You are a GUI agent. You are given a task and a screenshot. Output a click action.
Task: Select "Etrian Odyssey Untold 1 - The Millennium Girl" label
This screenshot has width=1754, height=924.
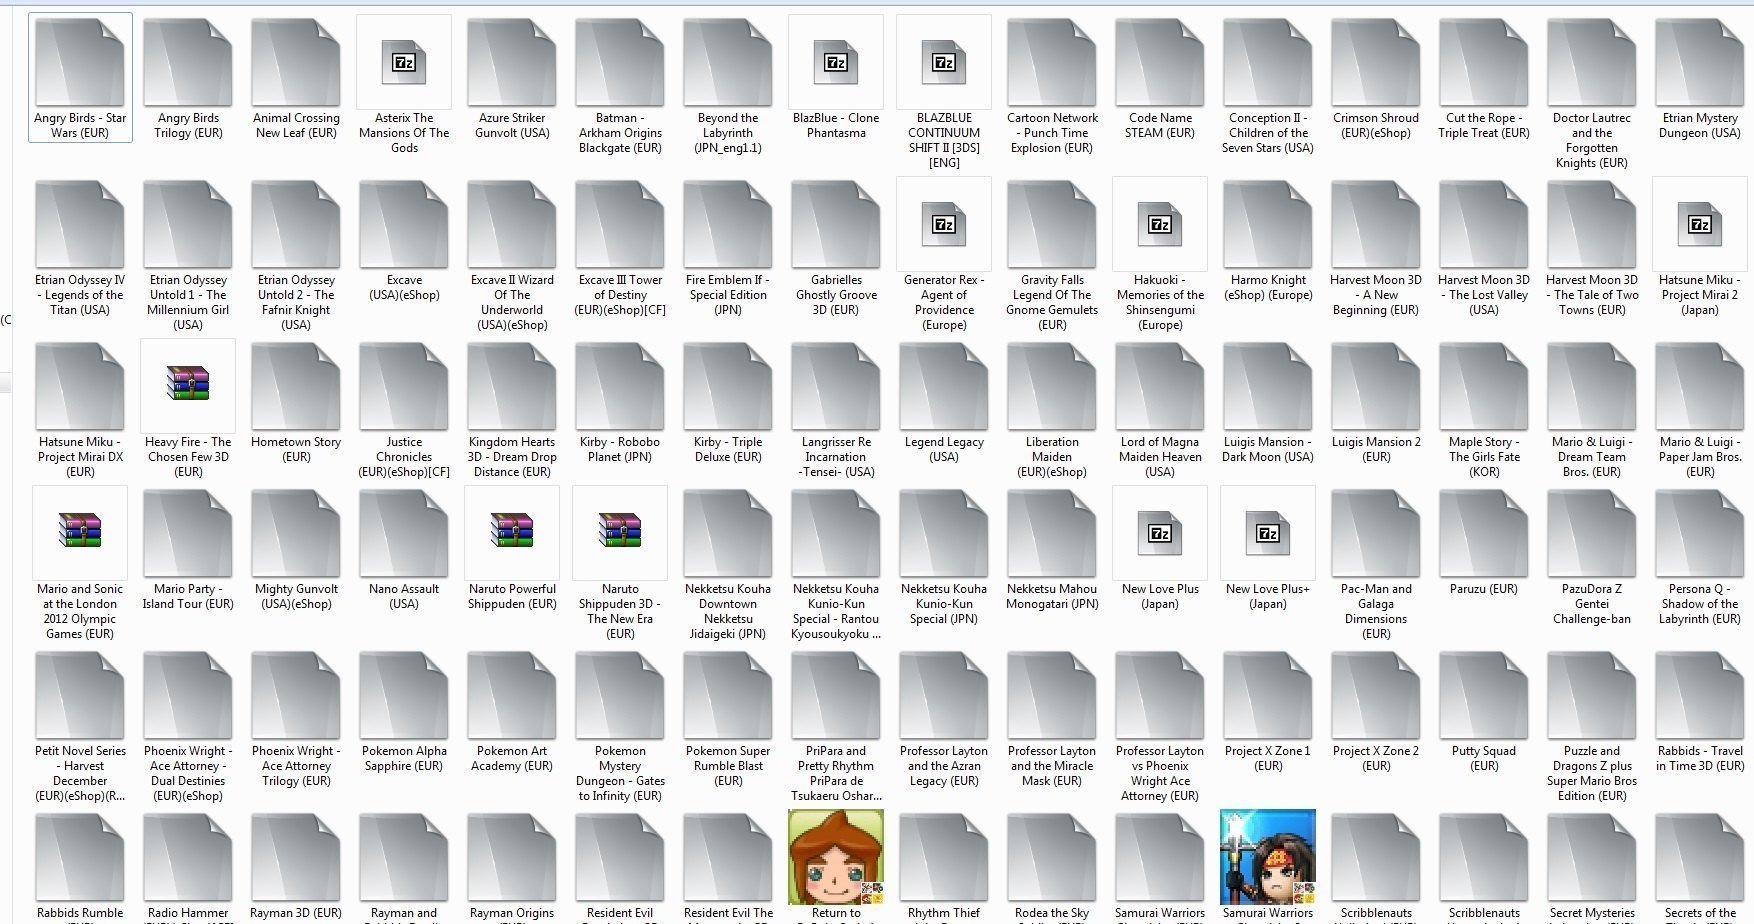point(188,302)
